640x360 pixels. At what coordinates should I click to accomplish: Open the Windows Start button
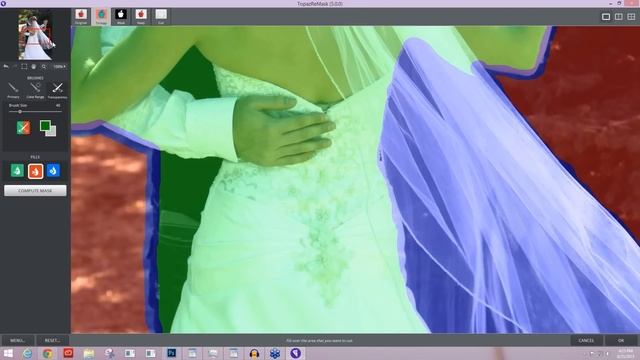pos(8,353)
